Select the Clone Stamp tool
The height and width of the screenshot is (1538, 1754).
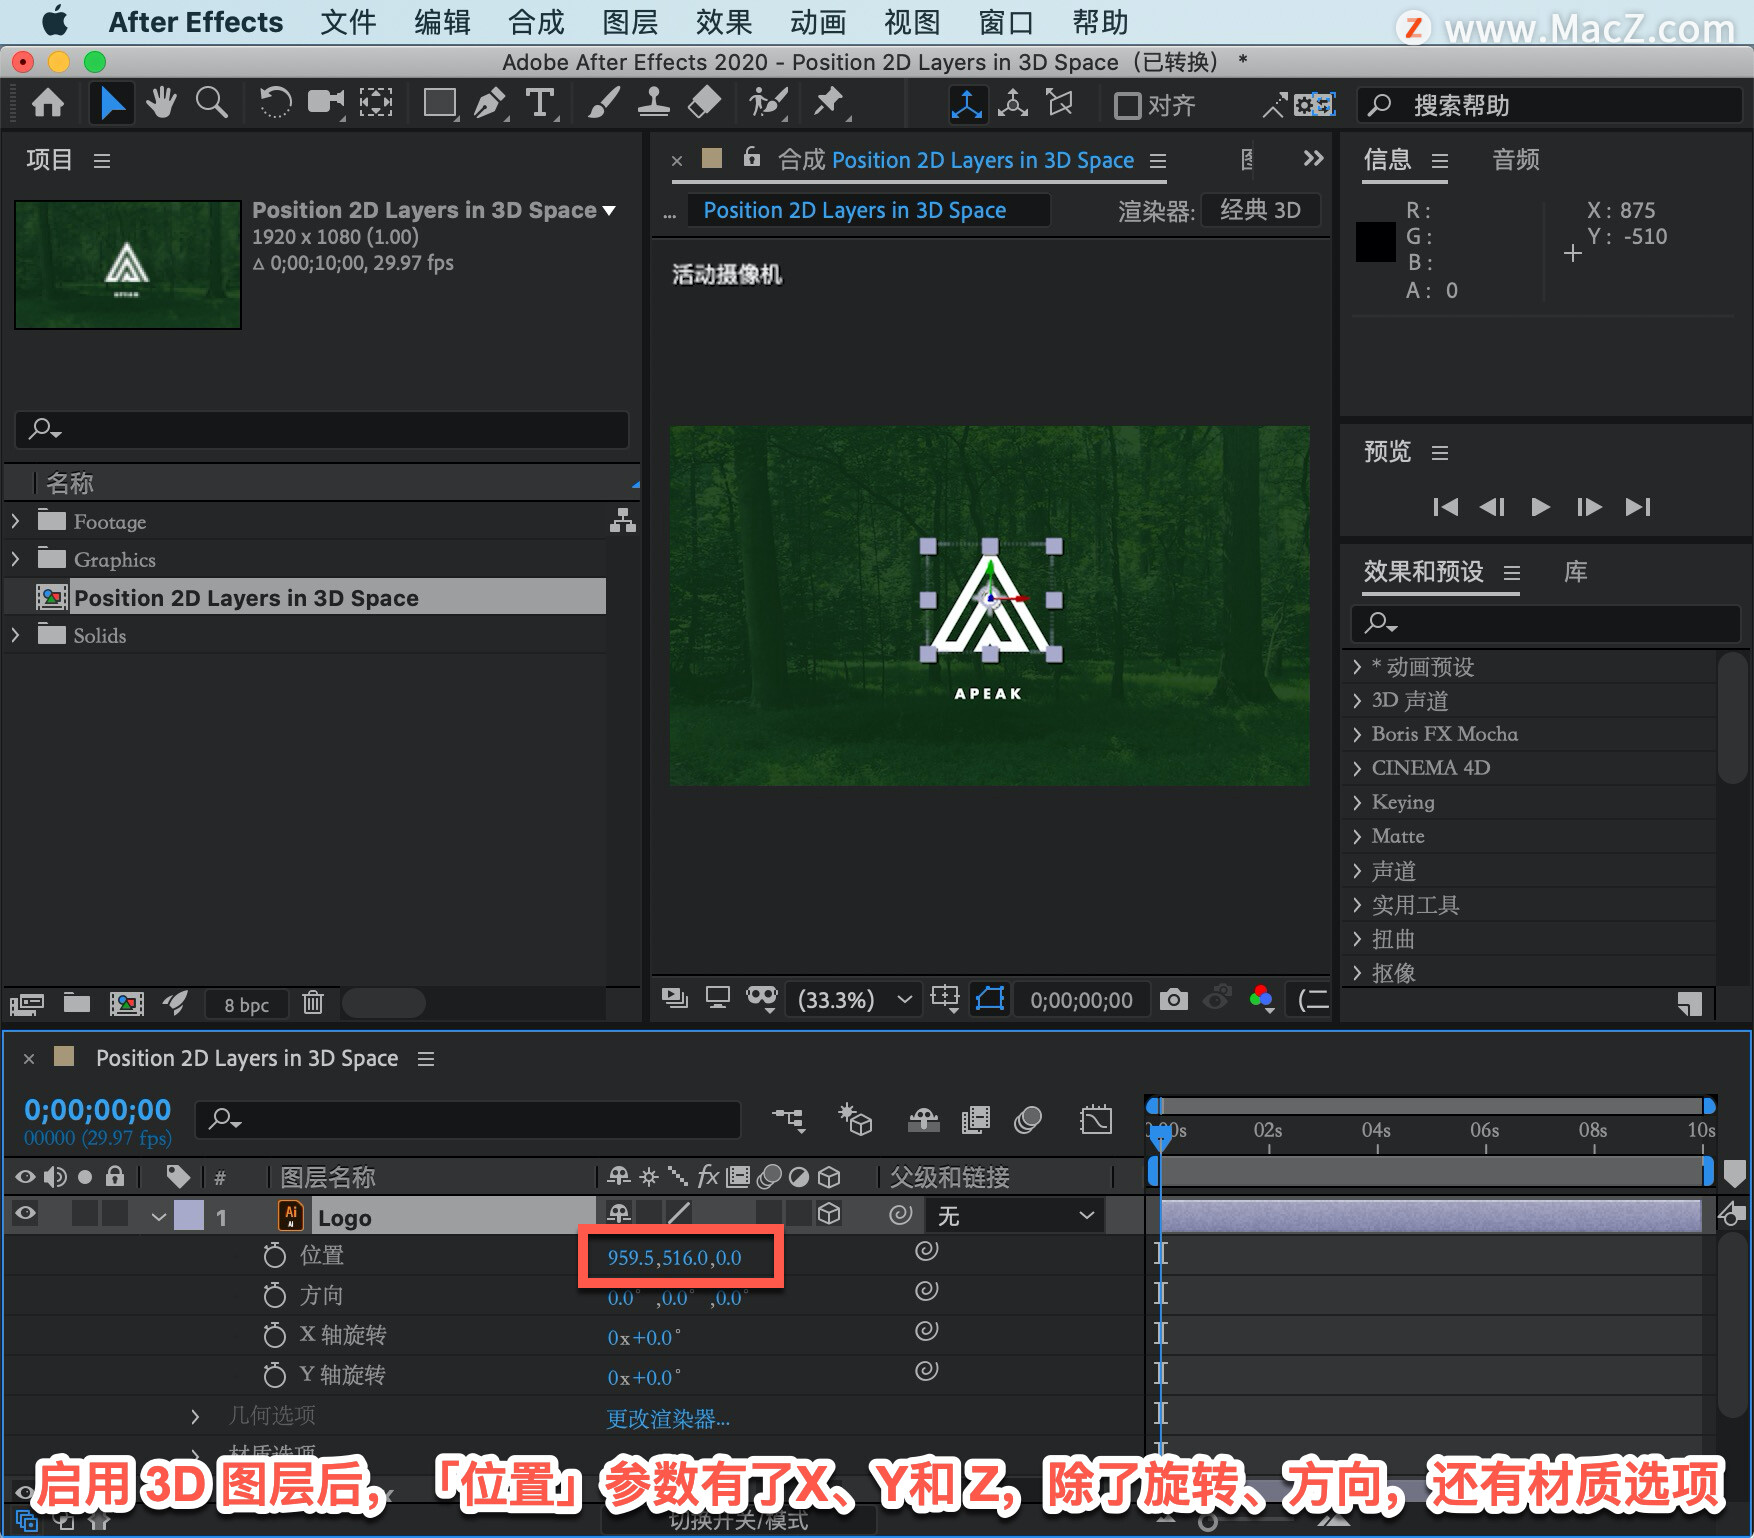[x=654, y=103]
